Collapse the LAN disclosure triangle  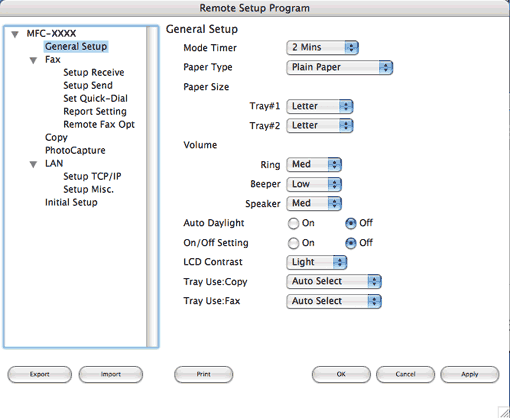tap(33, 164)
